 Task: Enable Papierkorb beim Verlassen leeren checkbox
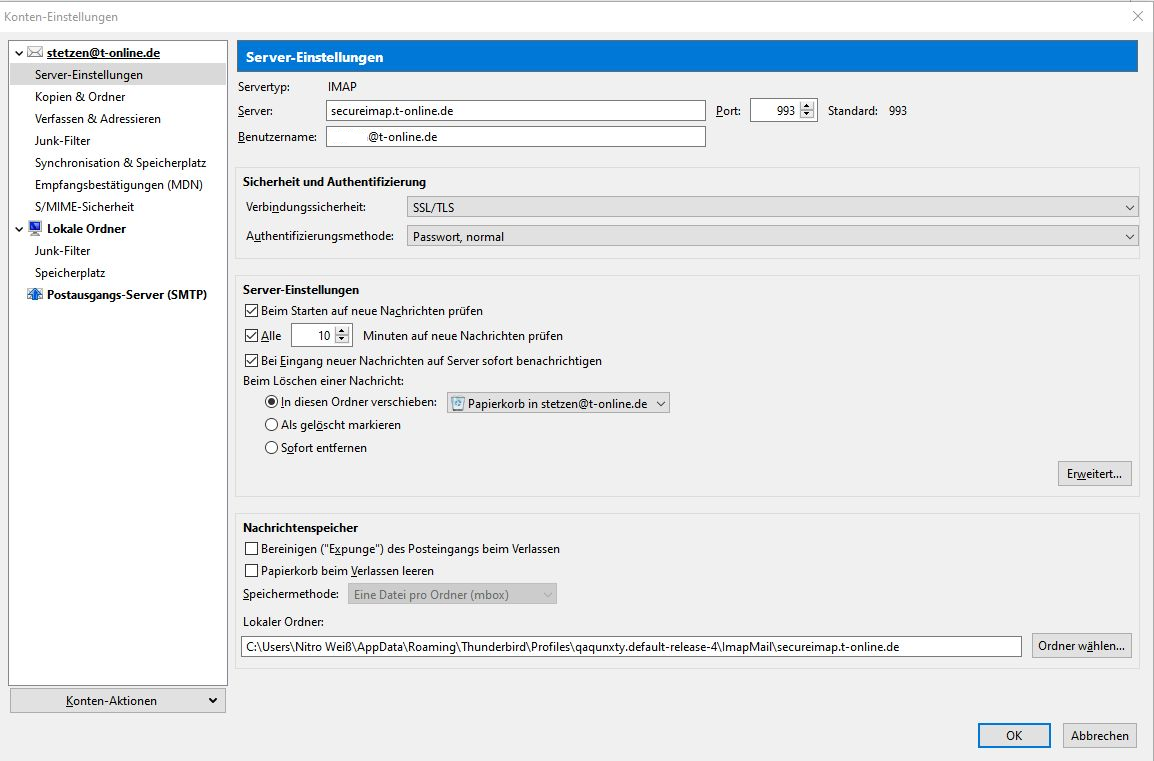[251, 571]
